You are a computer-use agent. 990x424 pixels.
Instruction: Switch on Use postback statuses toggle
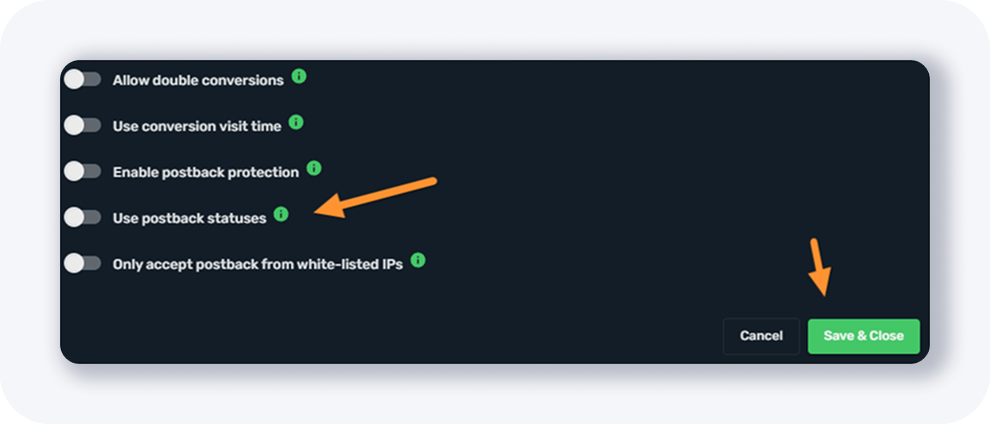[x=83, y=217]
